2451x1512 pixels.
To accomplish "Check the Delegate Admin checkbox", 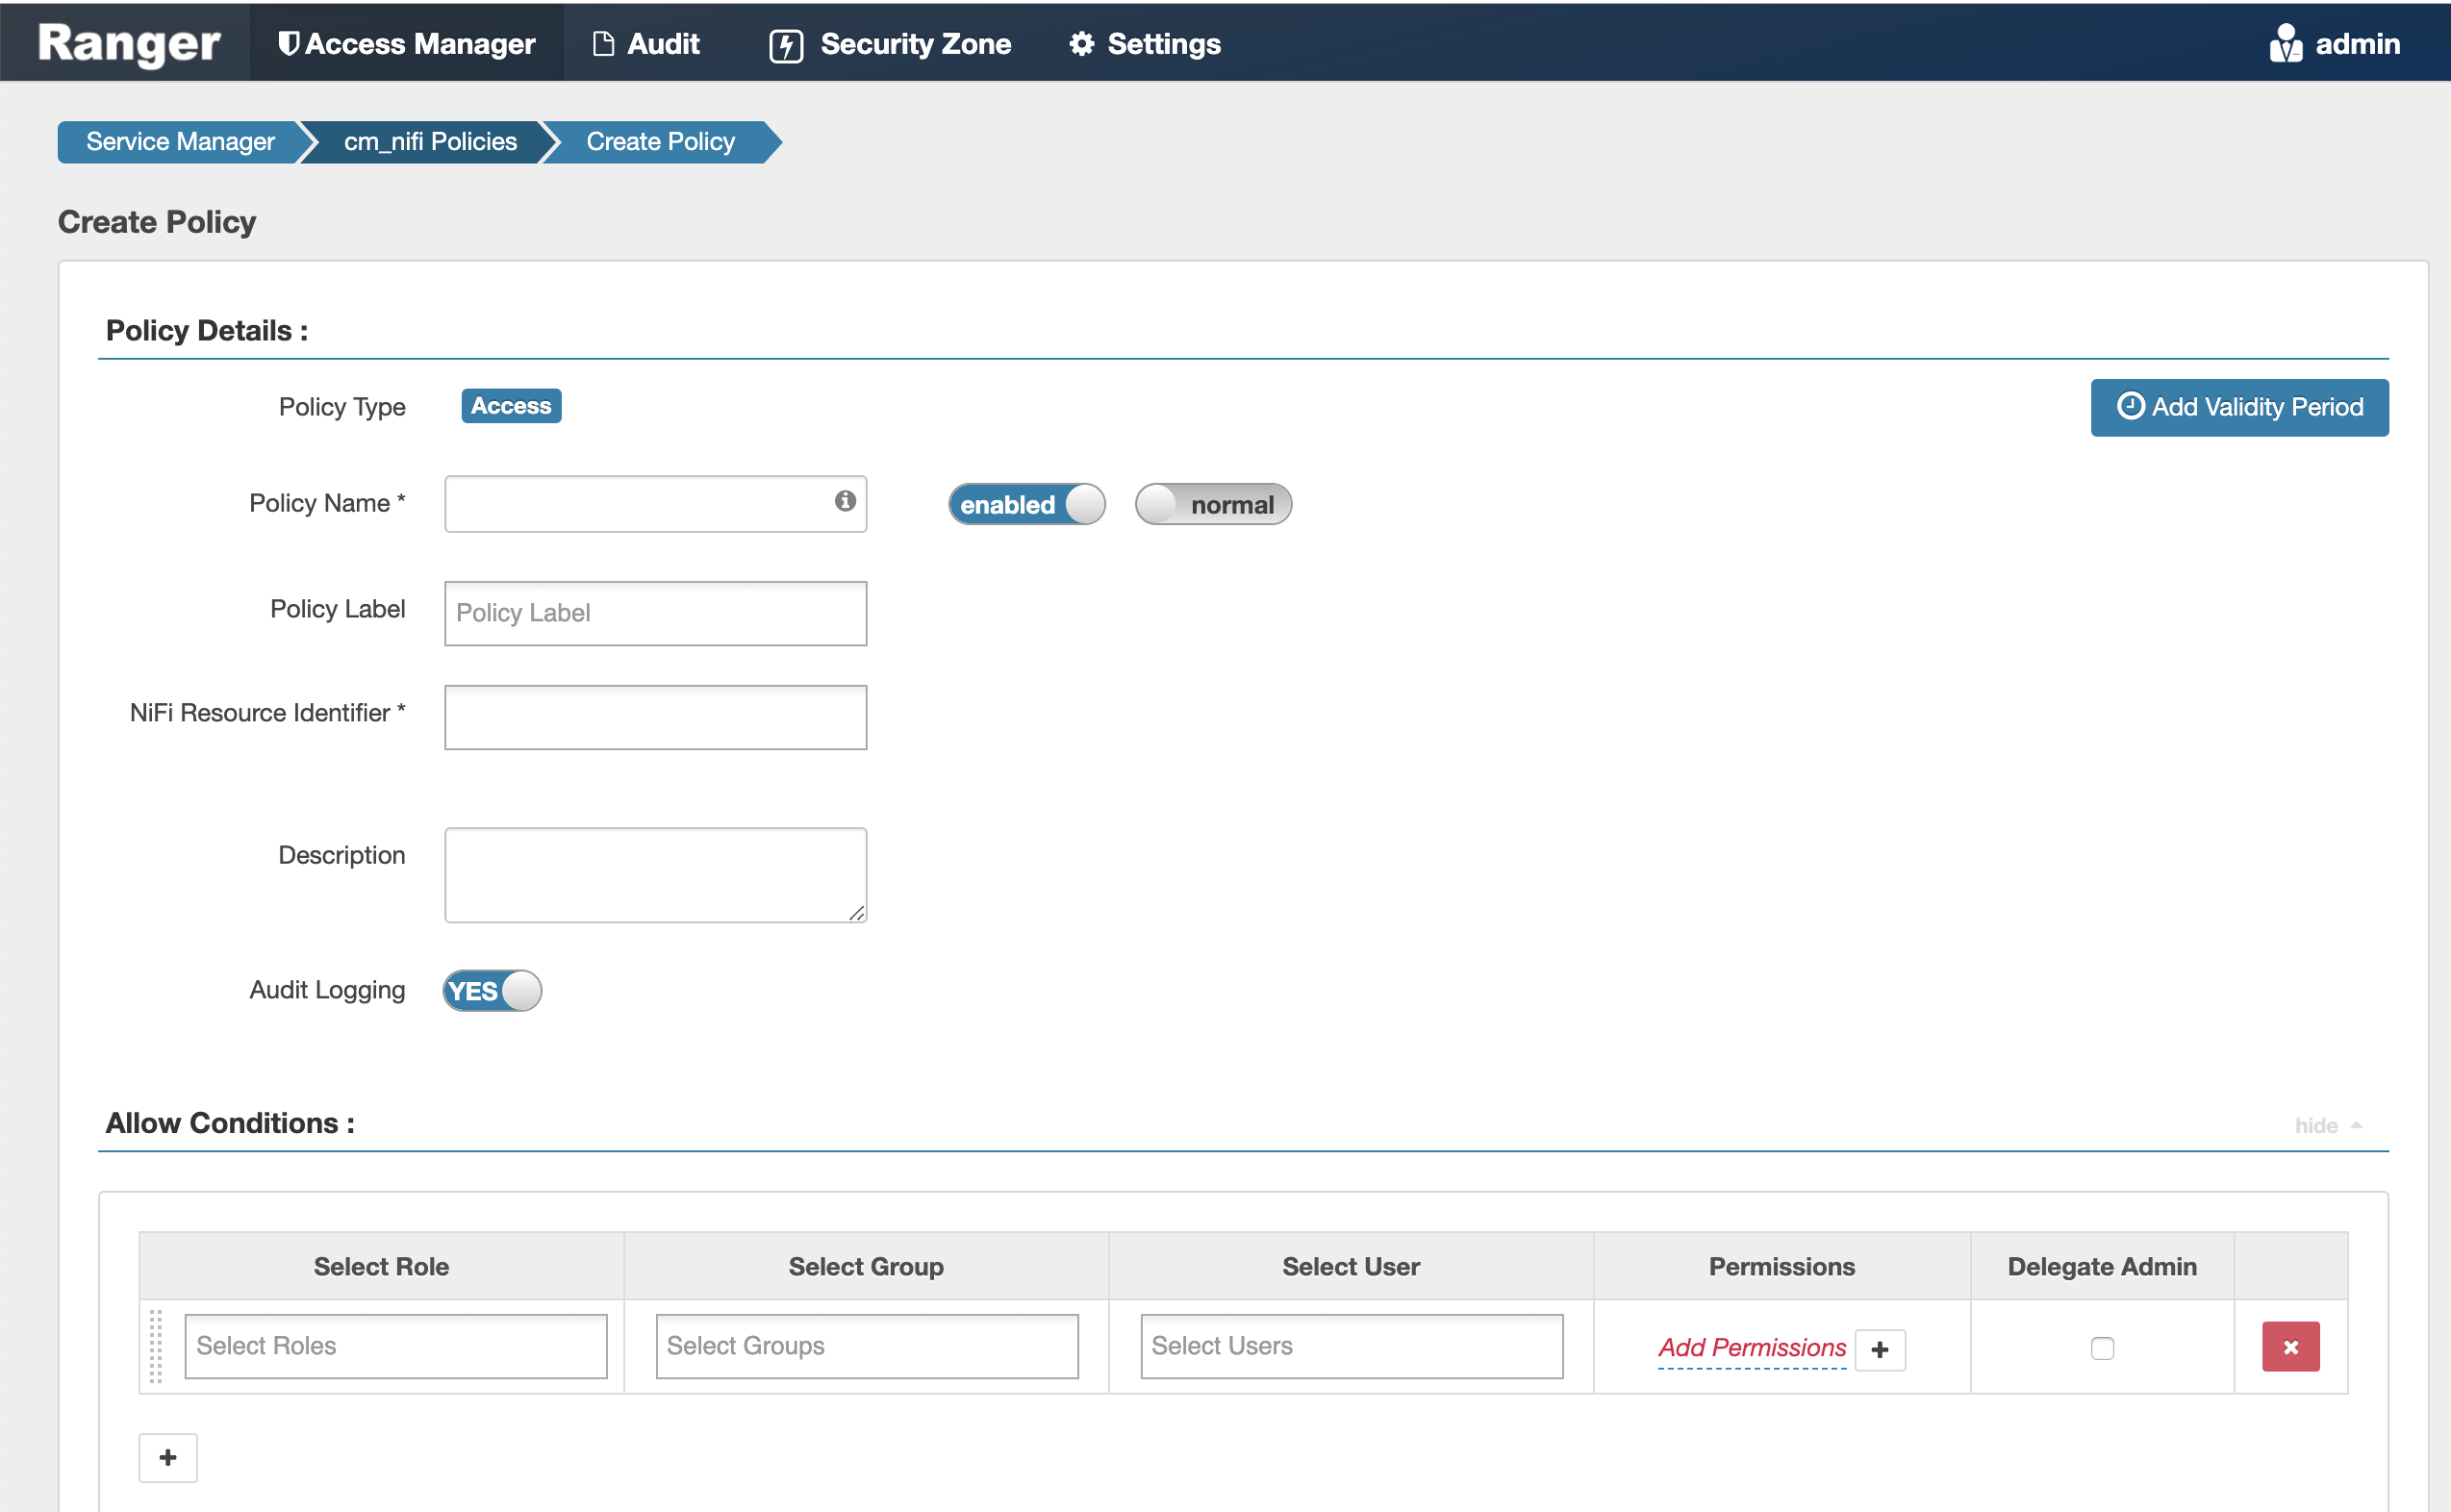I will click(2102, 1347).
